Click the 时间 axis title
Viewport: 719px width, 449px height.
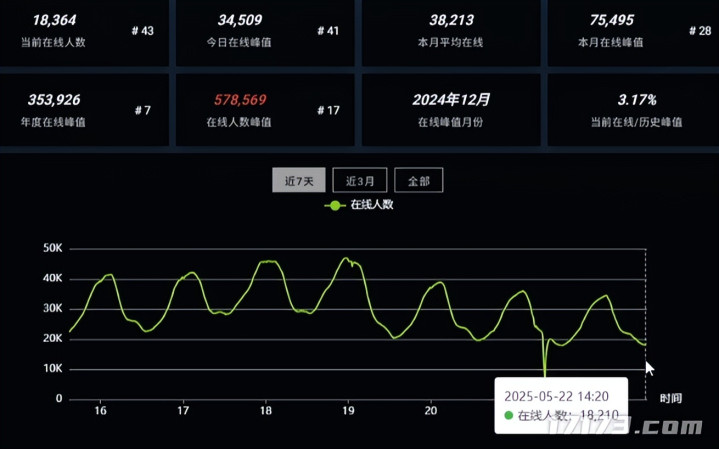click(671, 398)
